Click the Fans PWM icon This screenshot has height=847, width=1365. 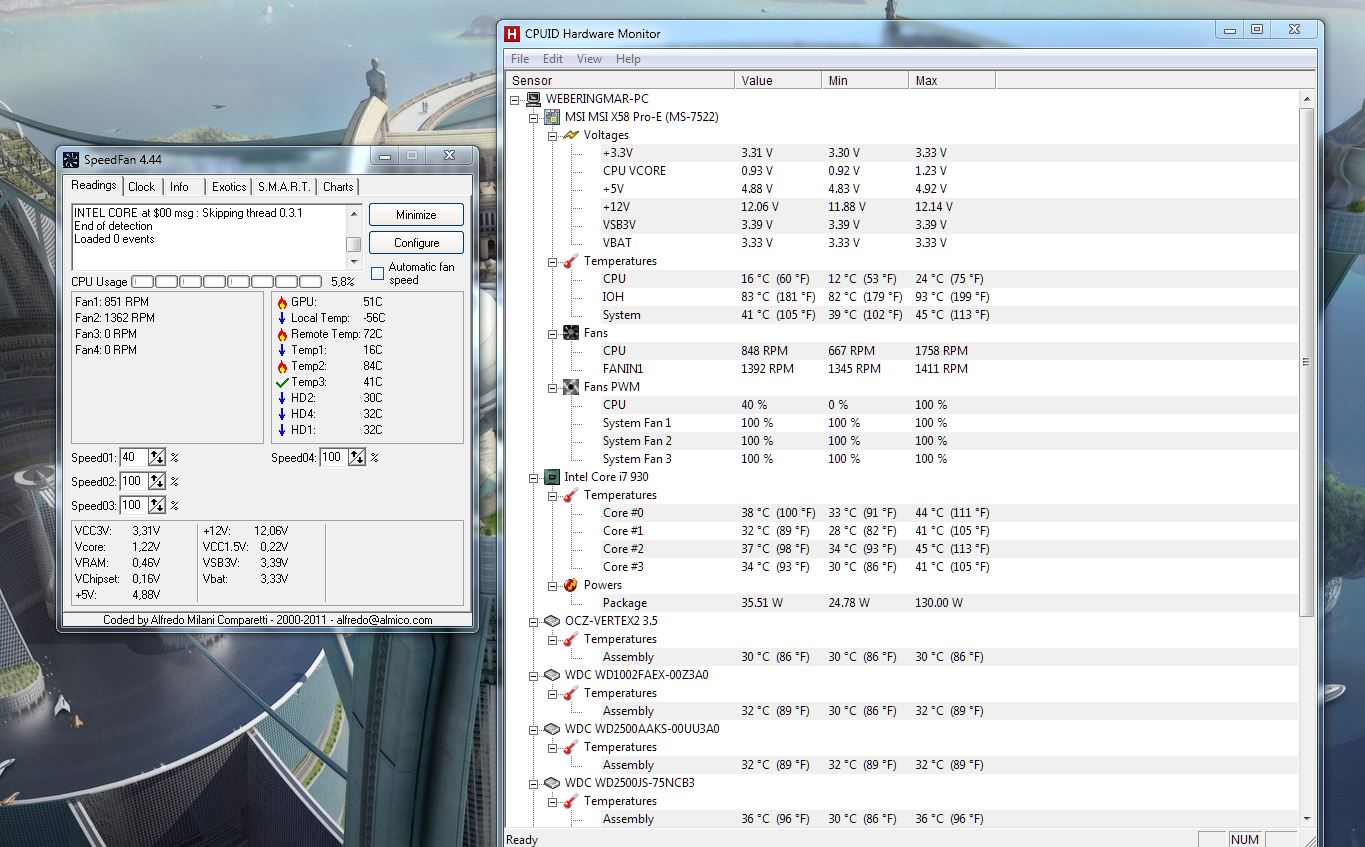570,387
